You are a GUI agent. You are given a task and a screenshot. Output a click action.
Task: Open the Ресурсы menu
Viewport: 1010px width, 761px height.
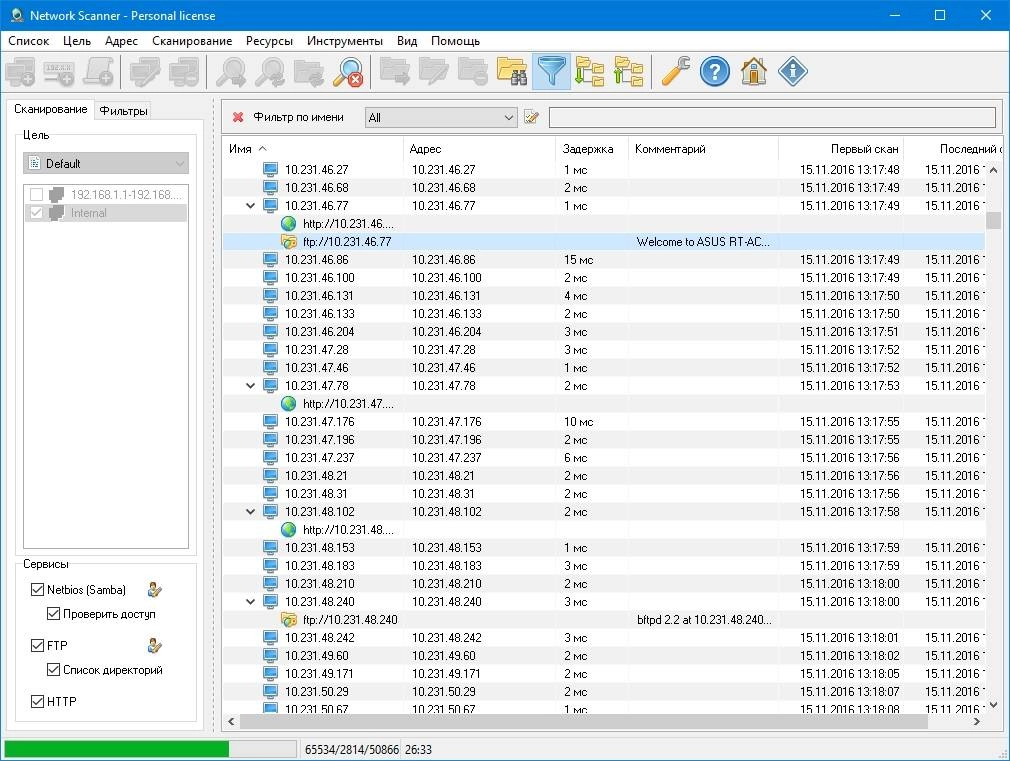tap(269, 41)
